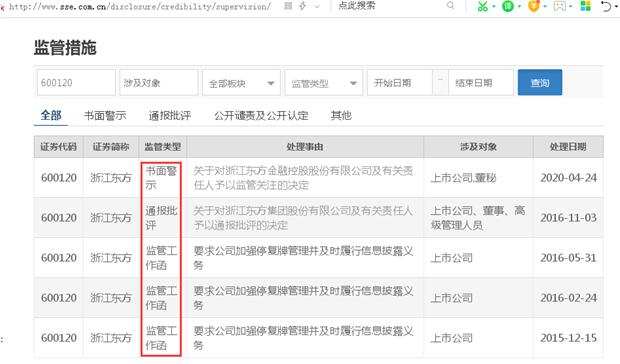This screenshot has height=364, width=620.
Task: Open the 全部板块 dropdown
Action: click(241, 83)
